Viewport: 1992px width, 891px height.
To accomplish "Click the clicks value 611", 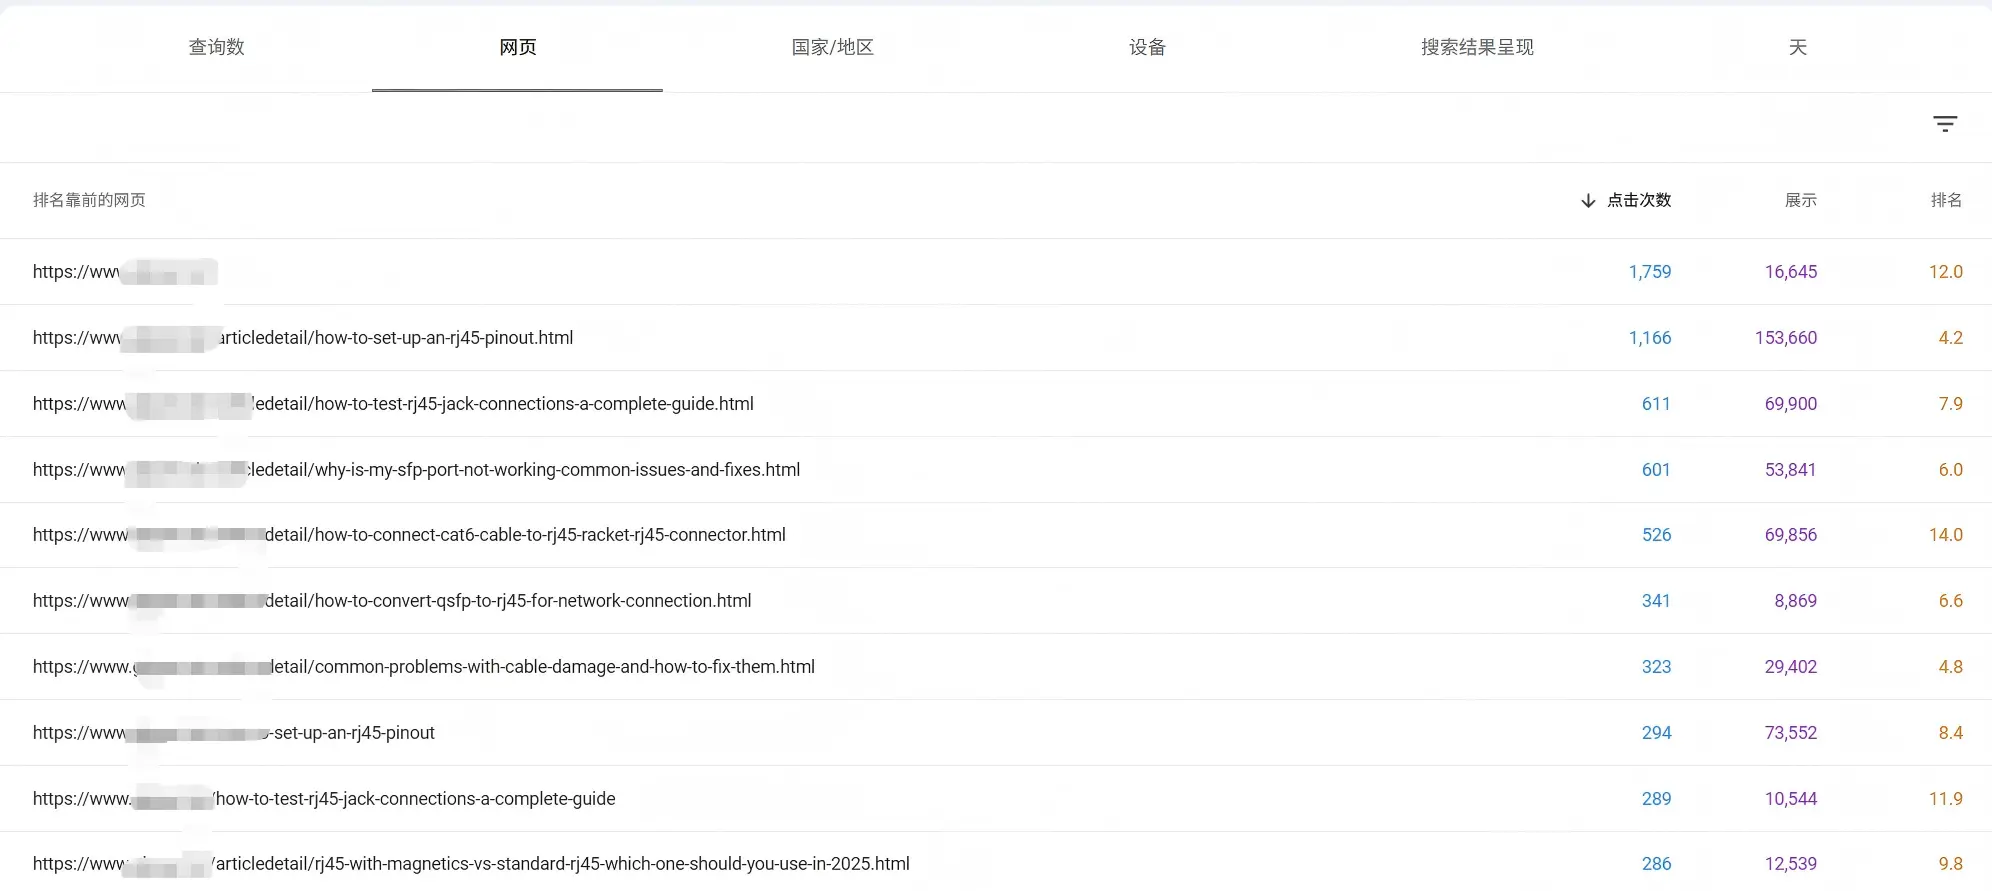I will coord(1656,404).
